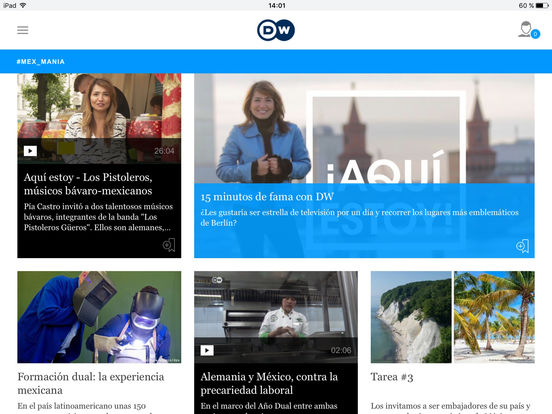Tap the ¡Aquí estoy! banner image
This screenshot has width=552, height=414.
tap(364, 128)
